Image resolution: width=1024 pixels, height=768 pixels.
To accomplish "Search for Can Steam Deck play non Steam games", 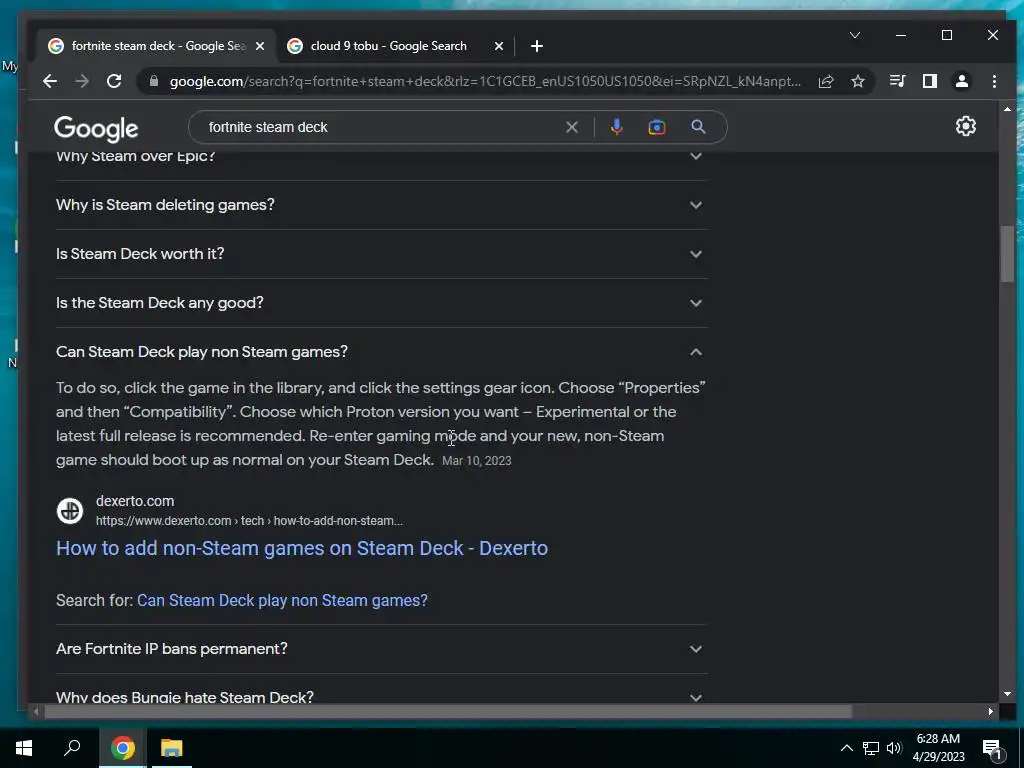I will [x=282, y=601].
